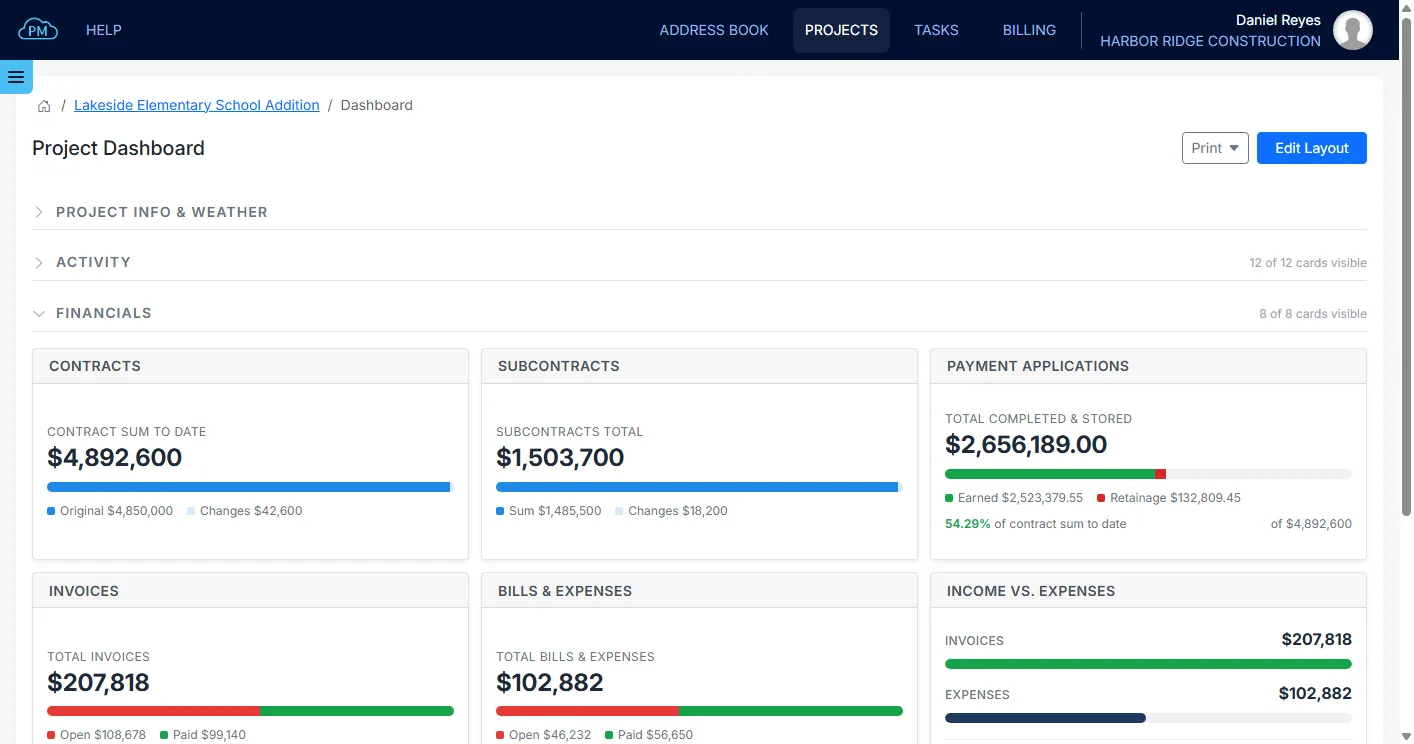The width and height of the screenshot is (1414, 744).
Task: Click the Income vs. Expenses card header
Action: pyautogui.click(x=1148, y=591)
